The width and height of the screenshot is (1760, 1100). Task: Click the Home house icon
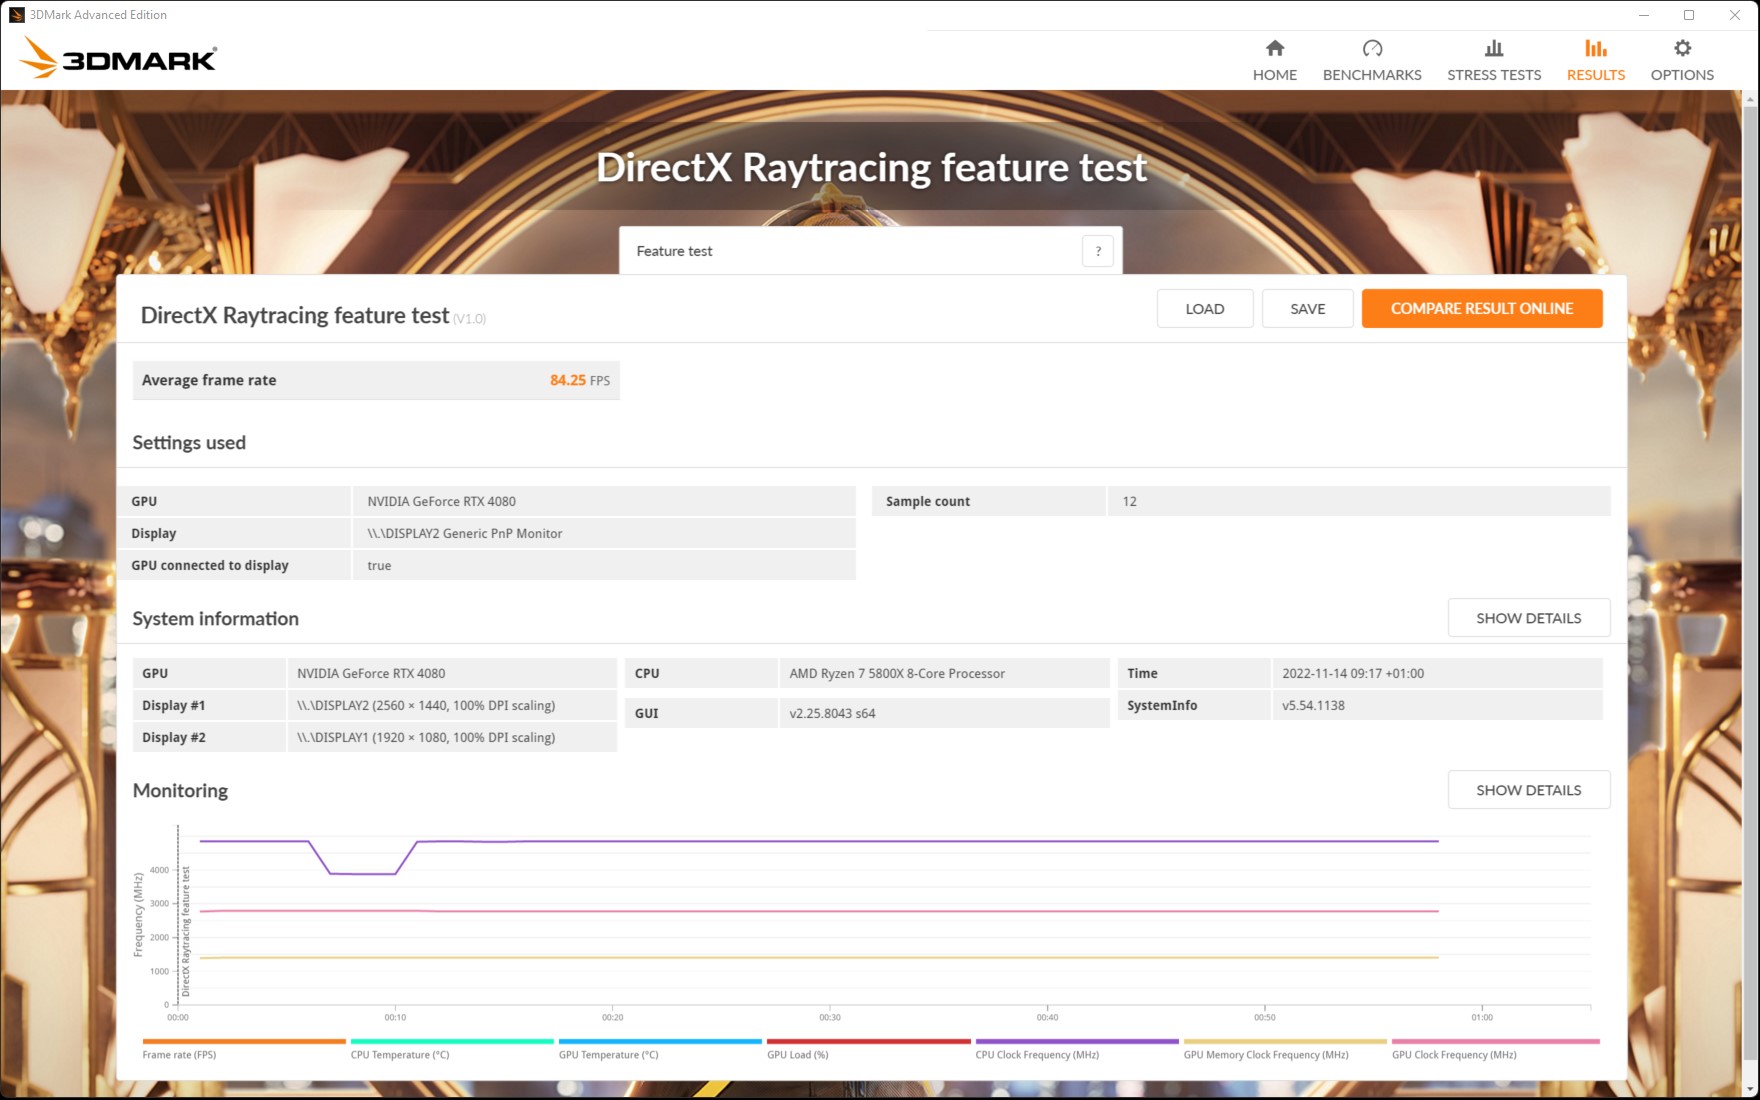click(x=1275, y=48)
